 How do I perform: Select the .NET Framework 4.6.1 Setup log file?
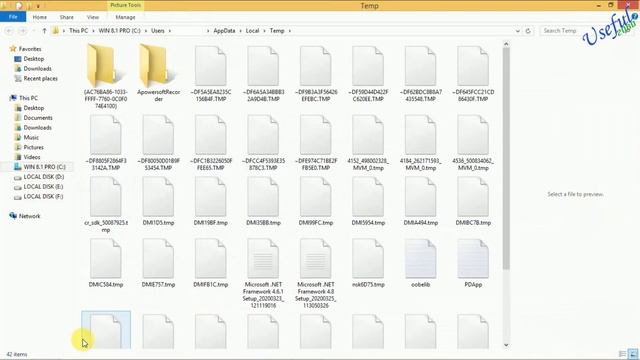(x=263, y=273)
